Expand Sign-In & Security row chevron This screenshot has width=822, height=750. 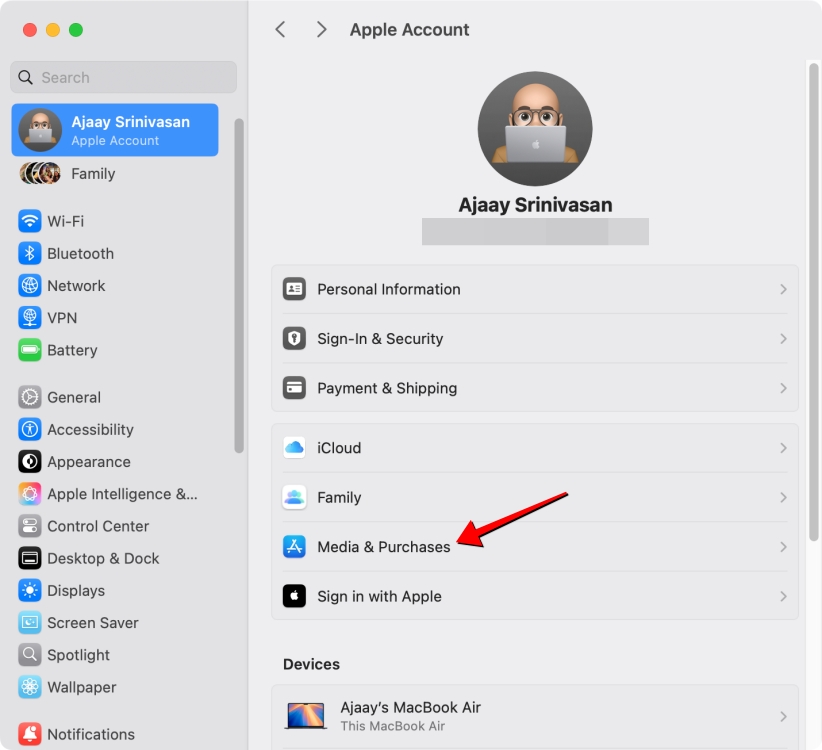click(783, 339)
